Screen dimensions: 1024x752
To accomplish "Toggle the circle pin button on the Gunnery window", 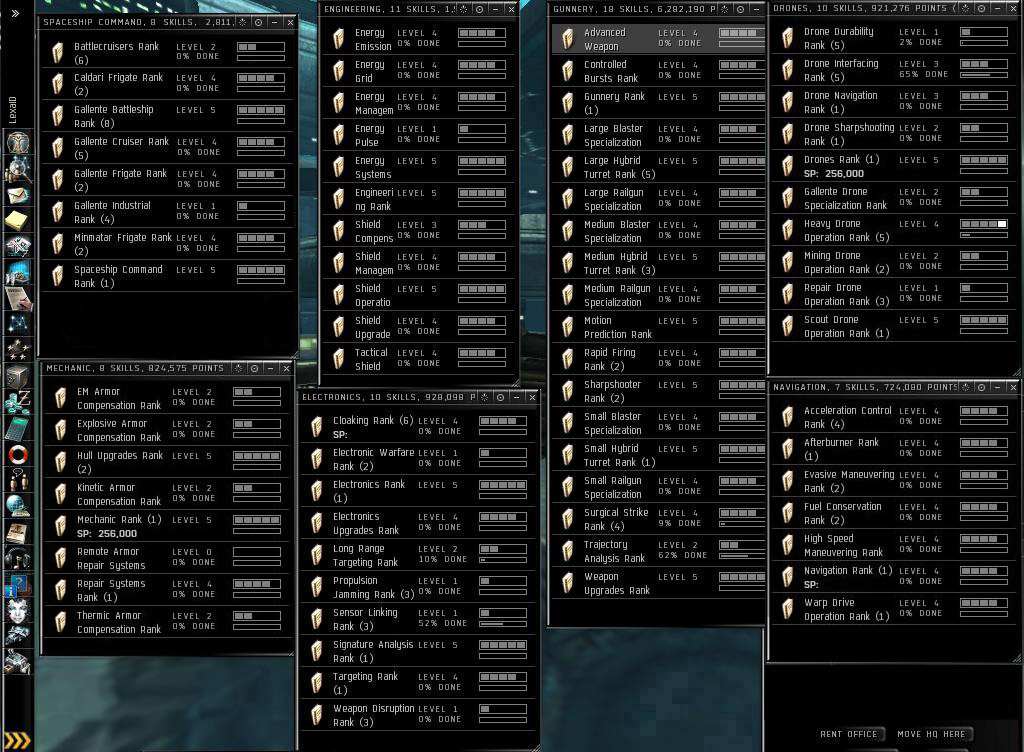I will click(741, 9).
